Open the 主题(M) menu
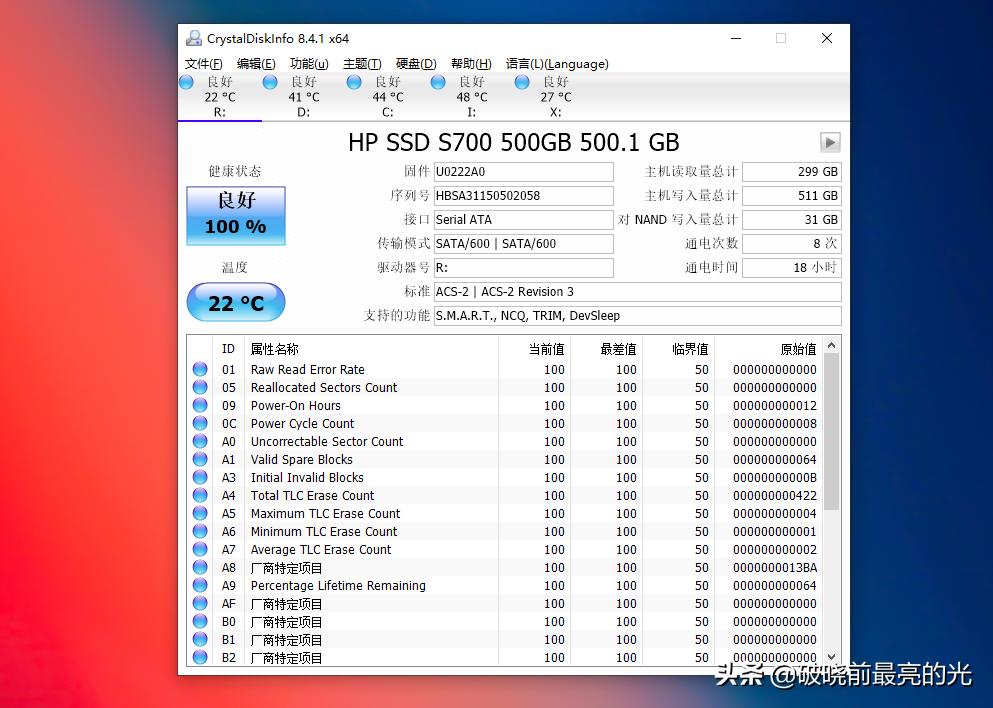993x708 pixels. [x=361, y=63]
